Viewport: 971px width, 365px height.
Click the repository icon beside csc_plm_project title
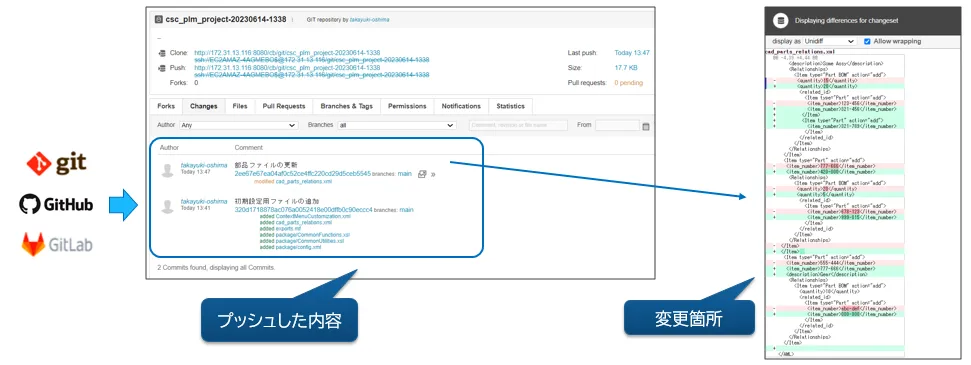click(x=159, y=19)
